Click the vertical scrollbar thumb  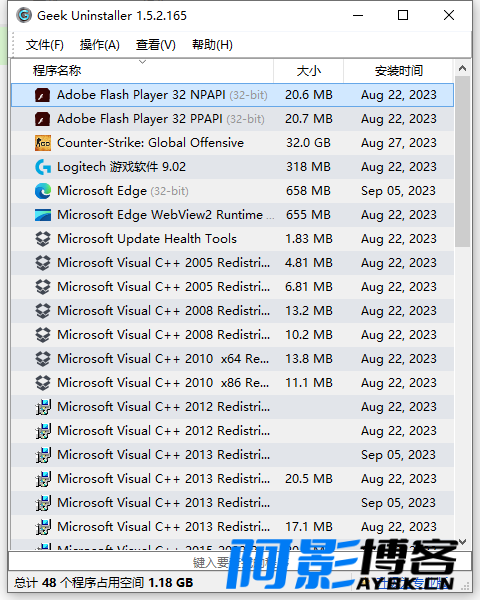point(462,161)
